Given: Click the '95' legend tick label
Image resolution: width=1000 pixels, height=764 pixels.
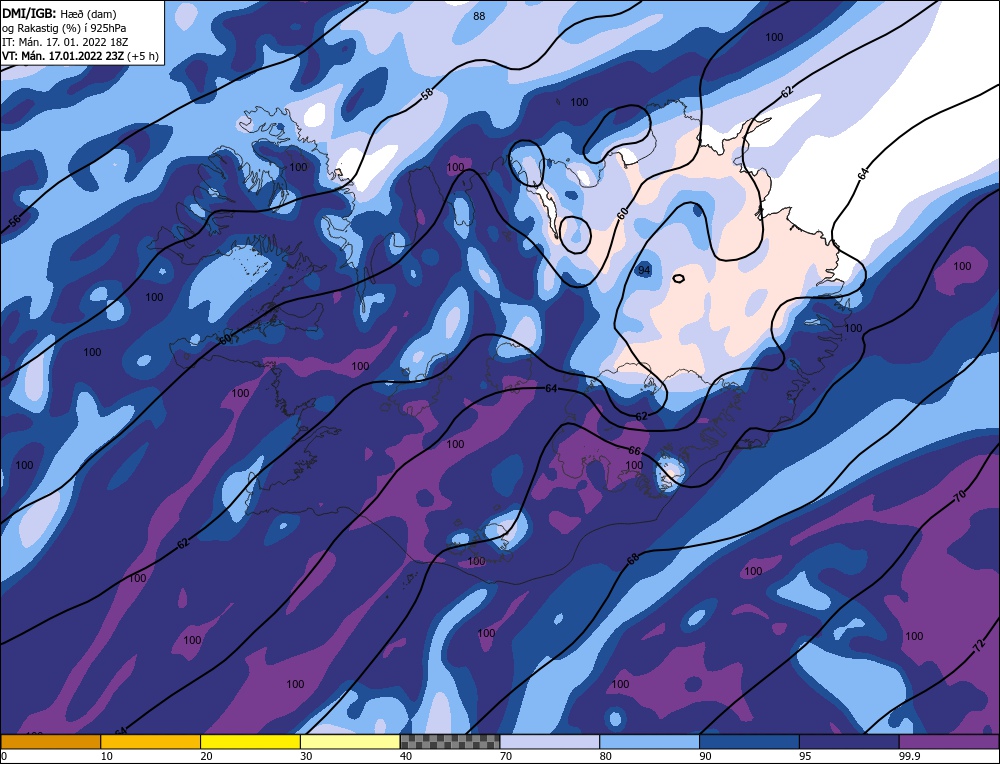Looking at the screenshot, I should [805, 756].
